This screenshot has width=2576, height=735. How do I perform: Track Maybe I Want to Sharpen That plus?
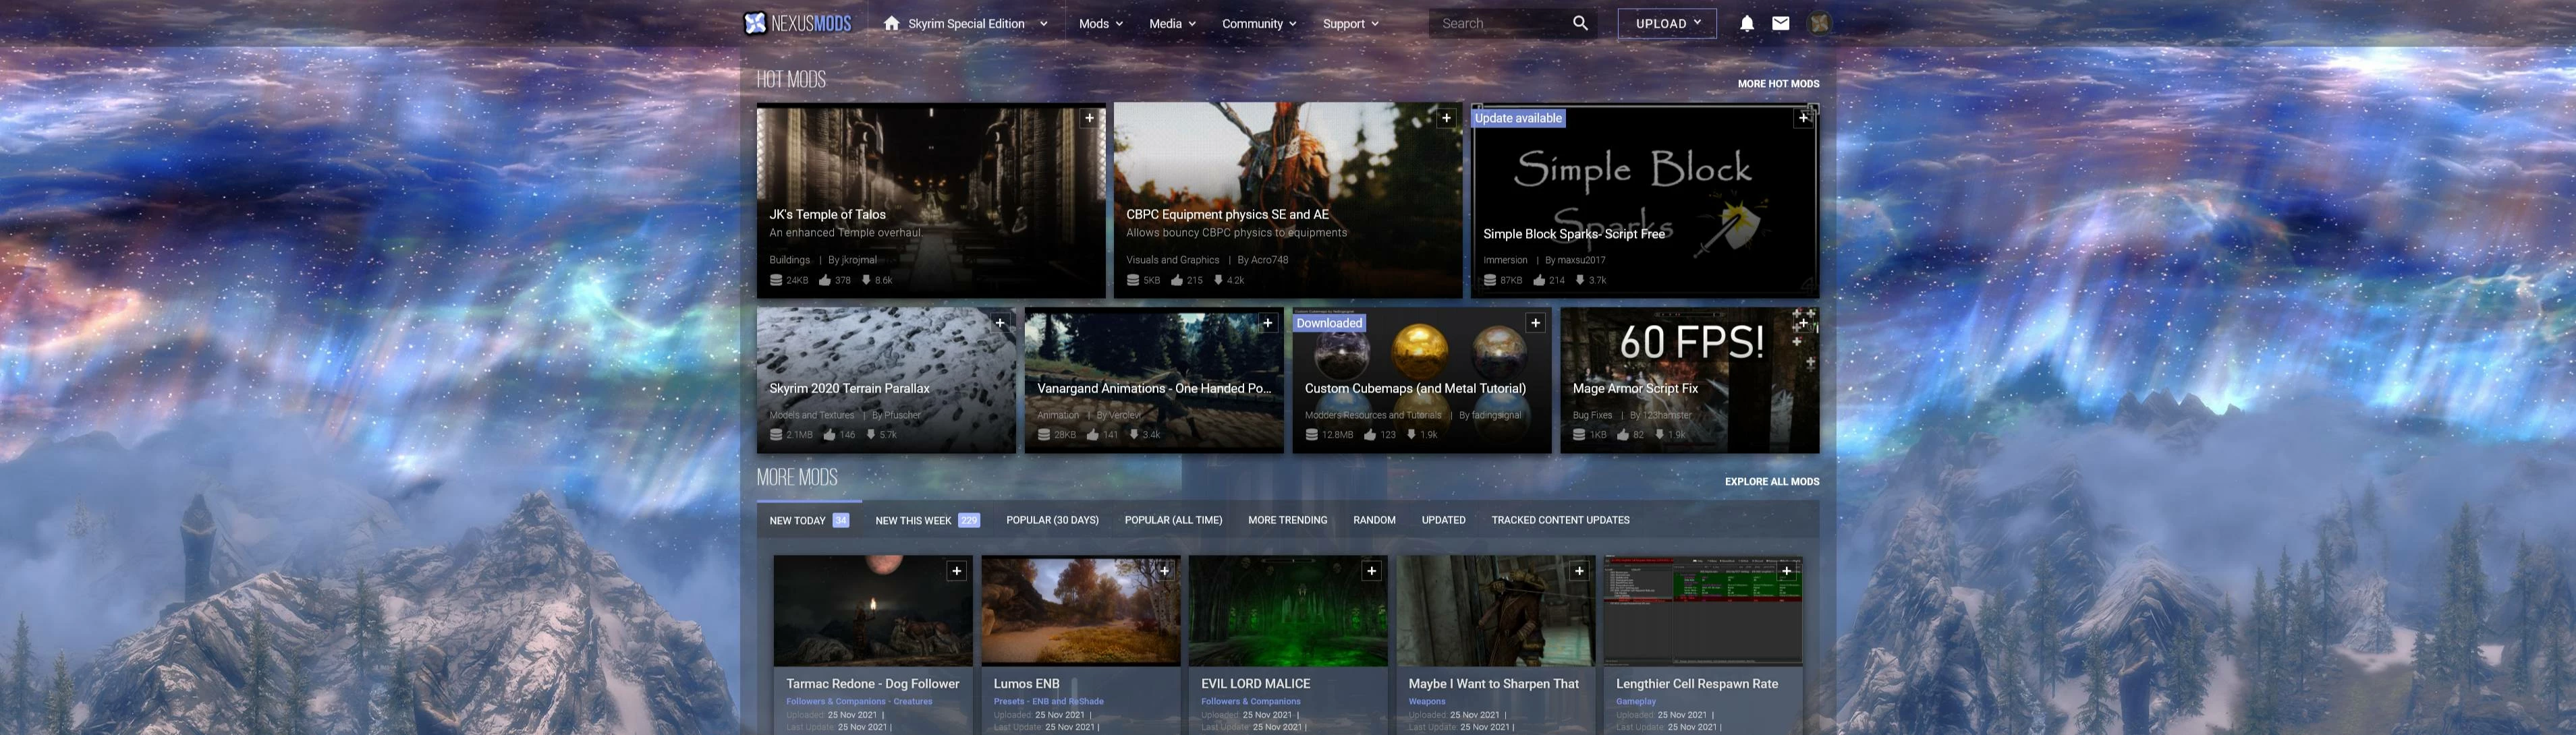(x=1579, y=571)
